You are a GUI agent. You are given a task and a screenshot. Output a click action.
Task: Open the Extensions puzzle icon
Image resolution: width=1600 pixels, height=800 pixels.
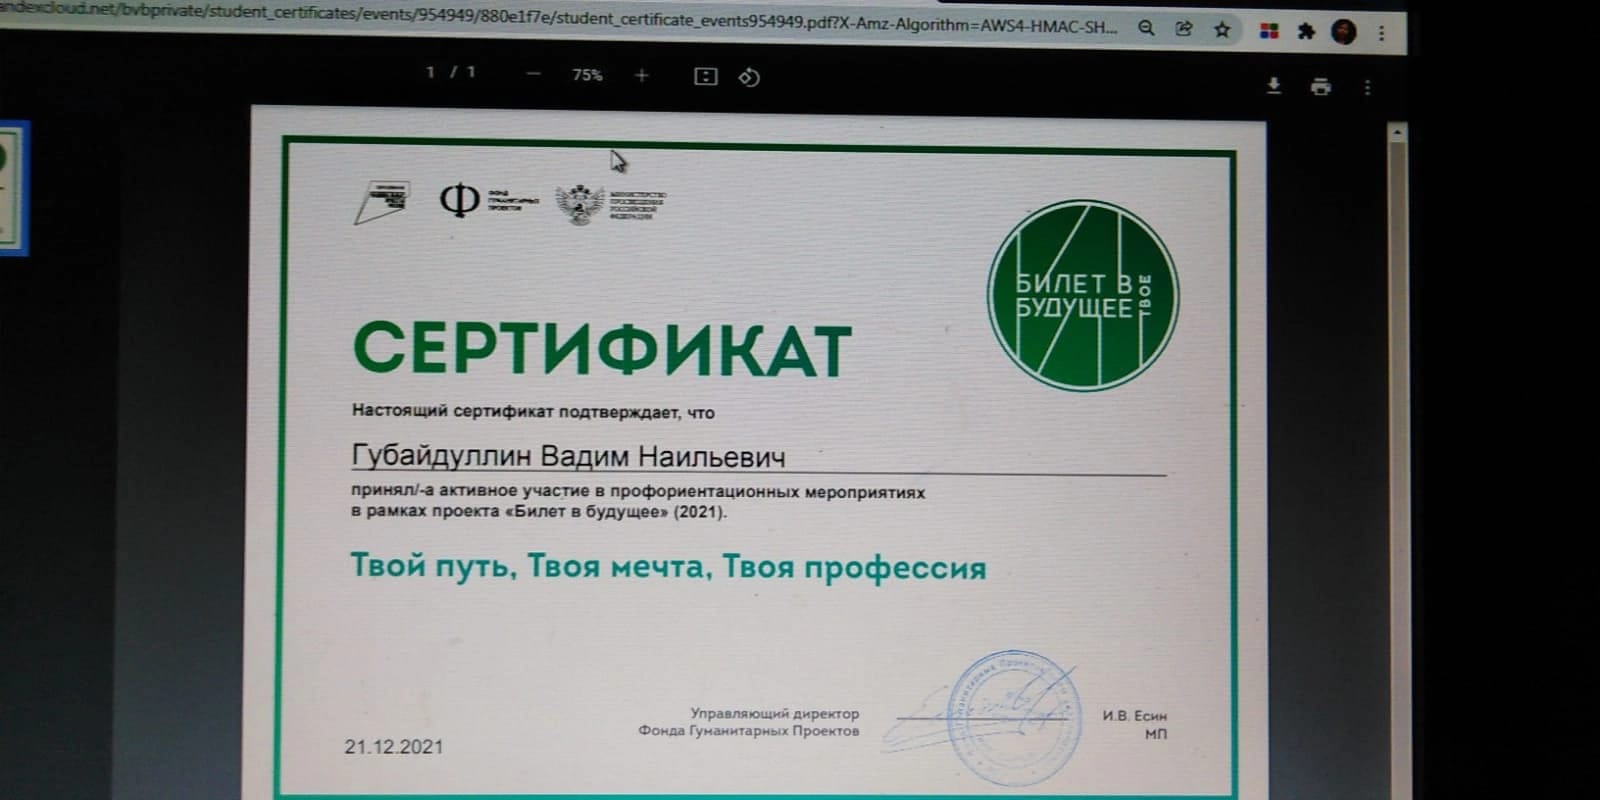(1305, 32)
